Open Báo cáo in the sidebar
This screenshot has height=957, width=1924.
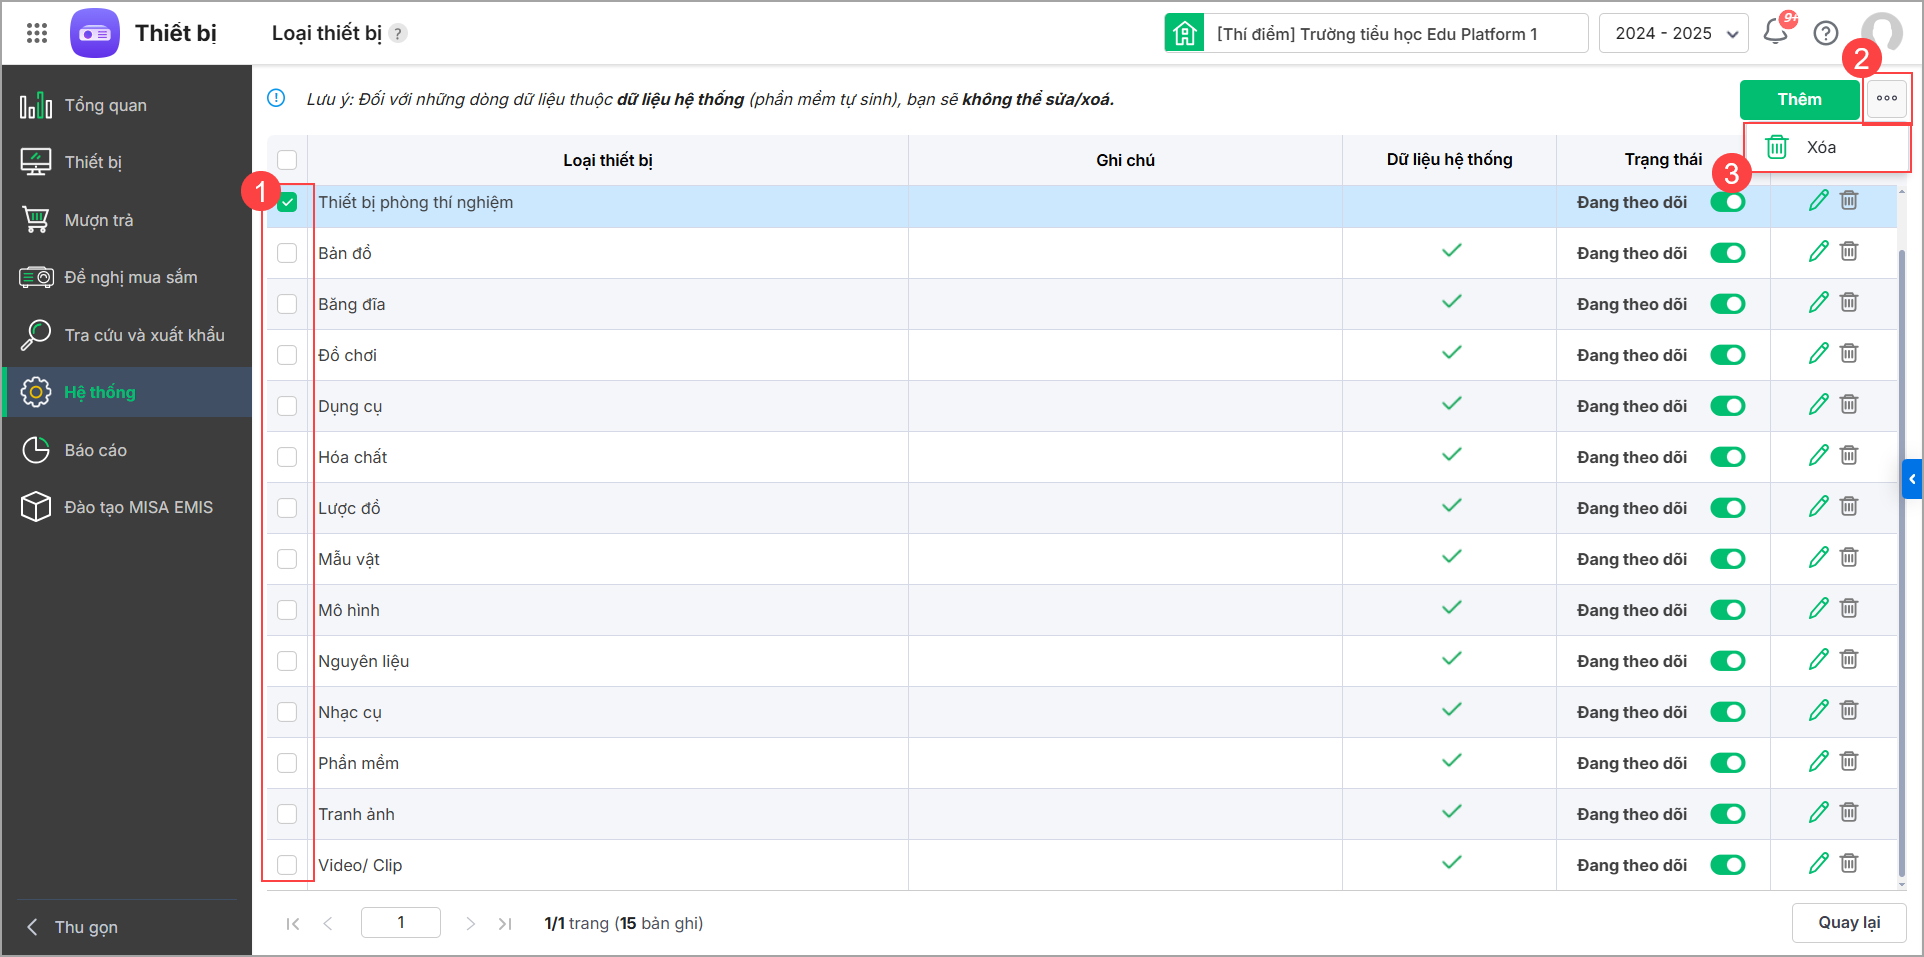[127, 450]
